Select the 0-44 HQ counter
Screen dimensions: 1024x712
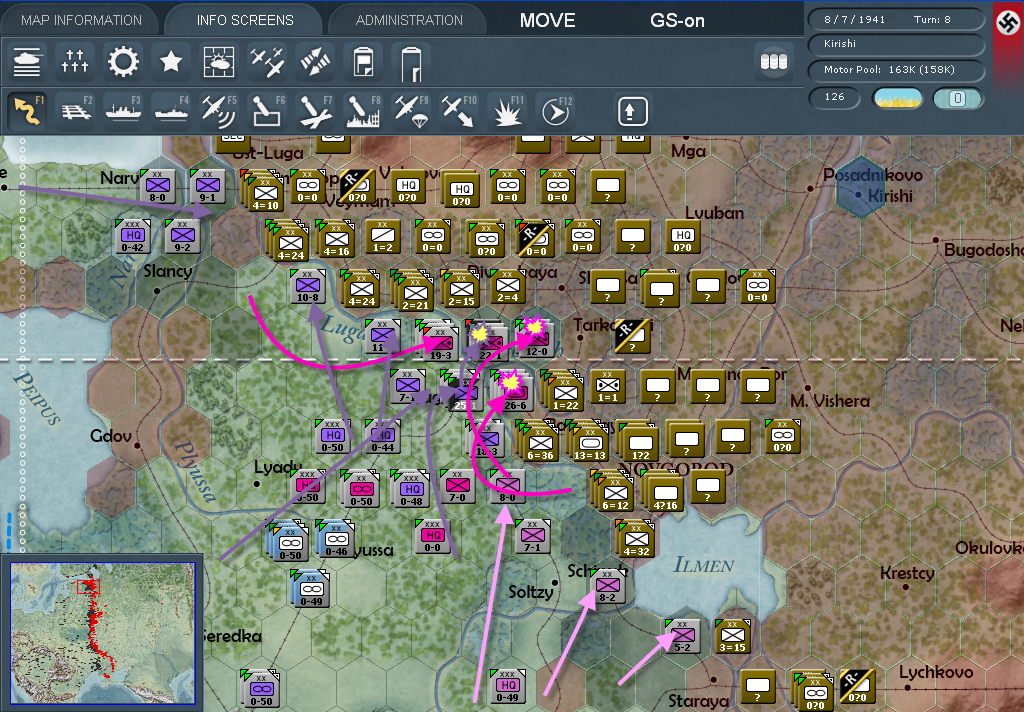[x=383, y=436]
